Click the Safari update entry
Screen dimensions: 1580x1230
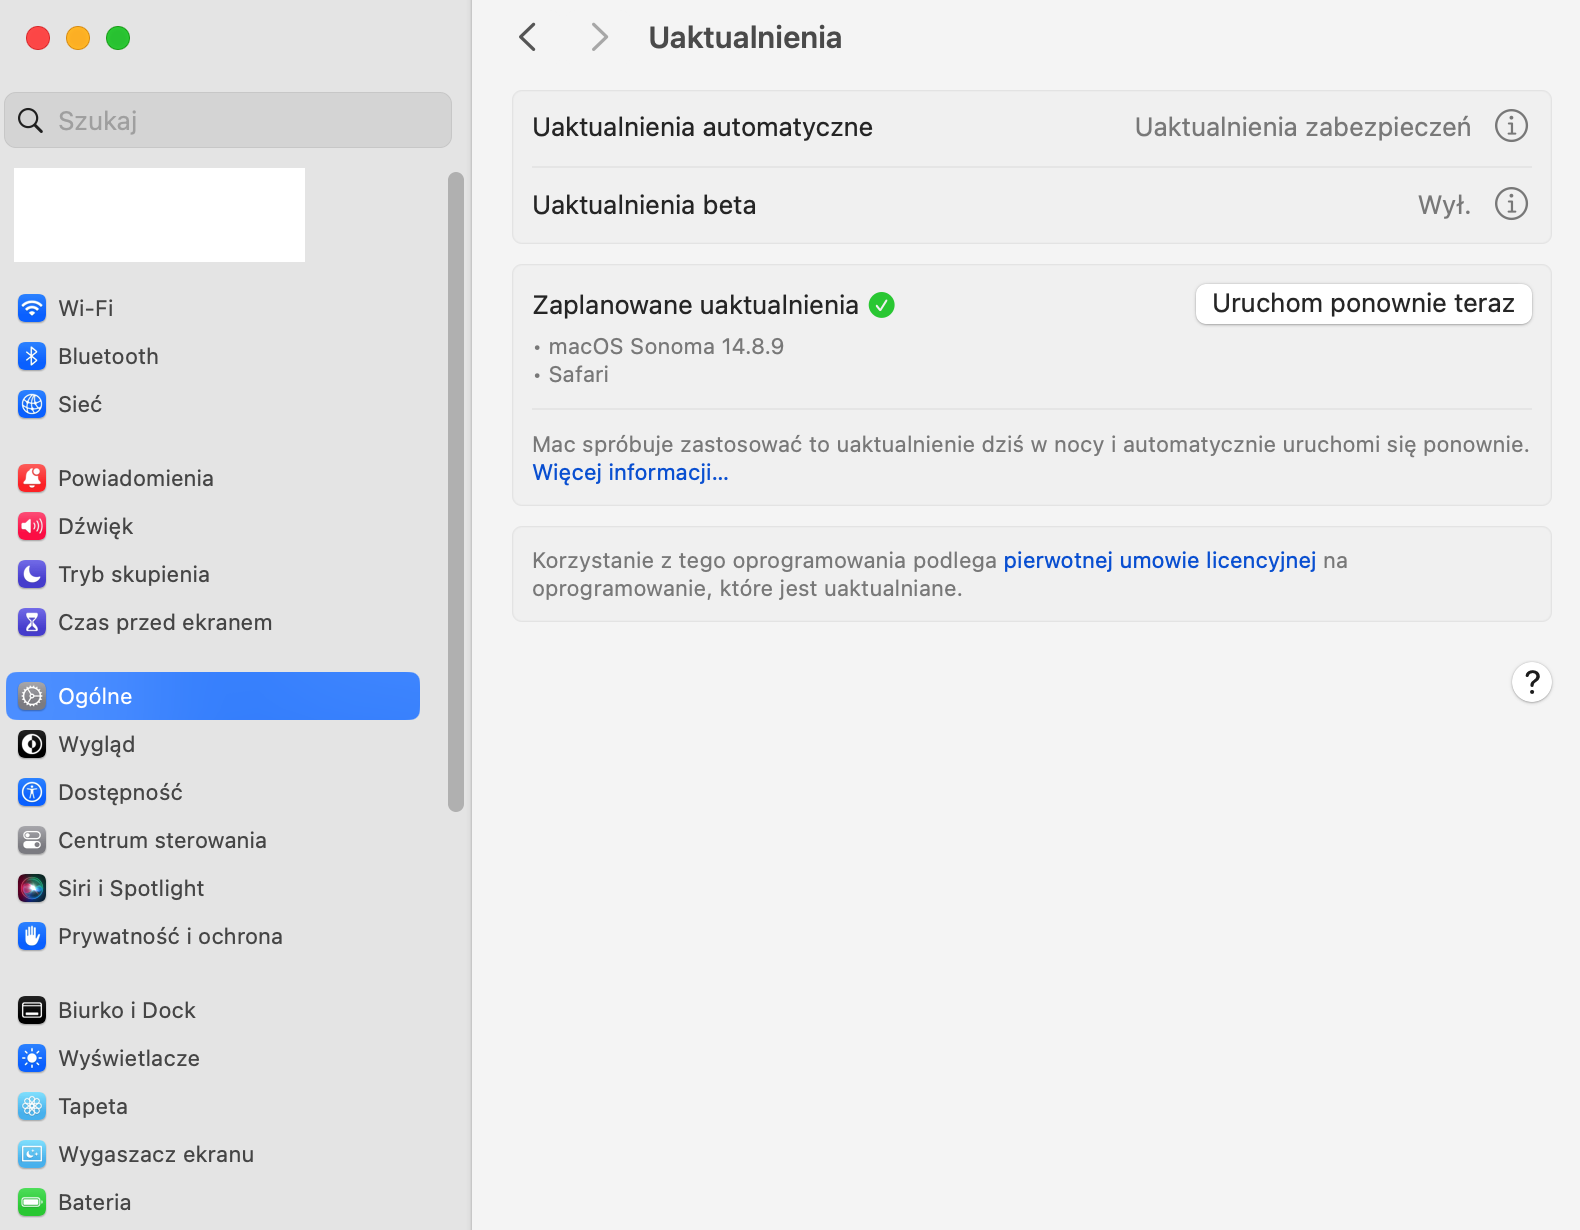(x=578, y=374)
